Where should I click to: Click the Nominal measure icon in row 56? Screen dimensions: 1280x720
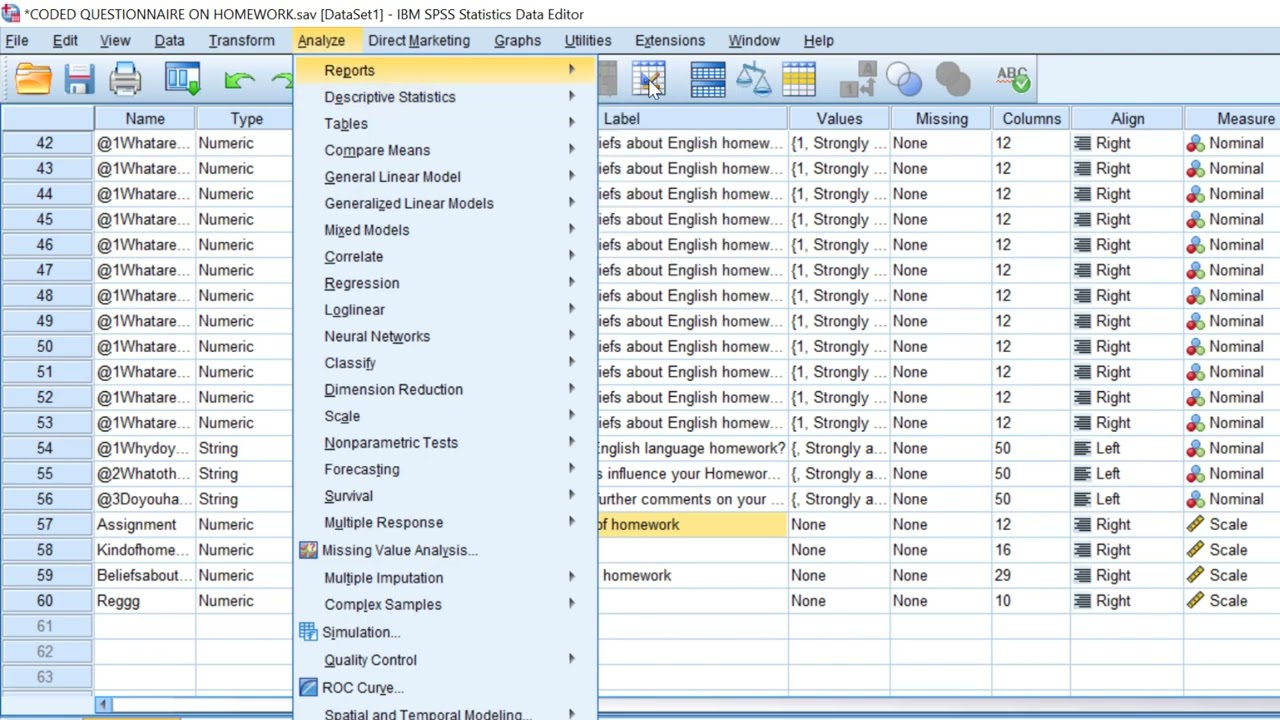pyautogui.click(x=1195, y=499)
